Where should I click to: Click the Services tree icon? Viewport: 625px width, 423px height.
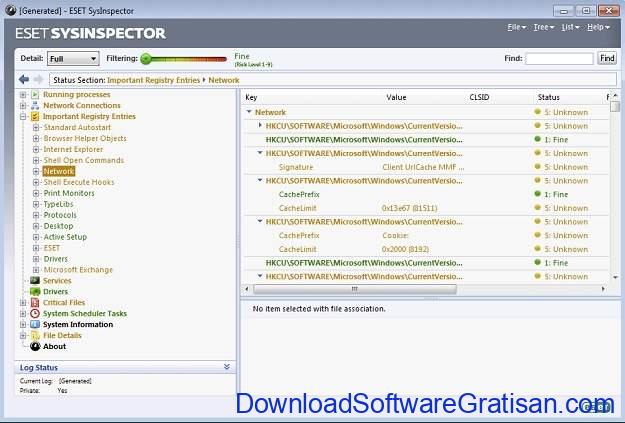pos(35,281)
